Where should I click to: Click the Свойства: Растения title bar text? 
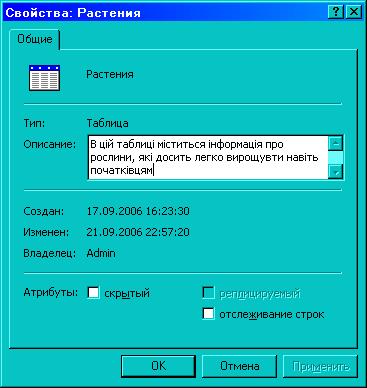pos(73,13)
